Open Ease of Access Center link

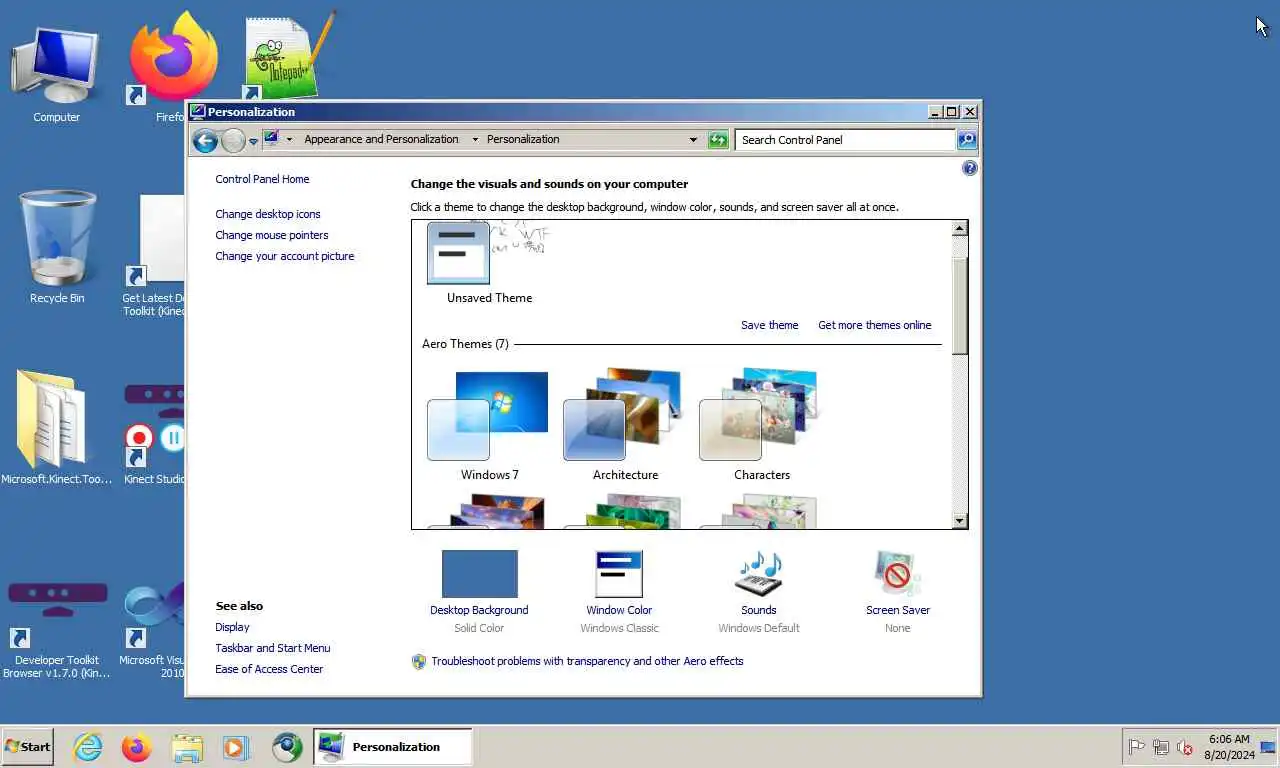coord(269,669)
